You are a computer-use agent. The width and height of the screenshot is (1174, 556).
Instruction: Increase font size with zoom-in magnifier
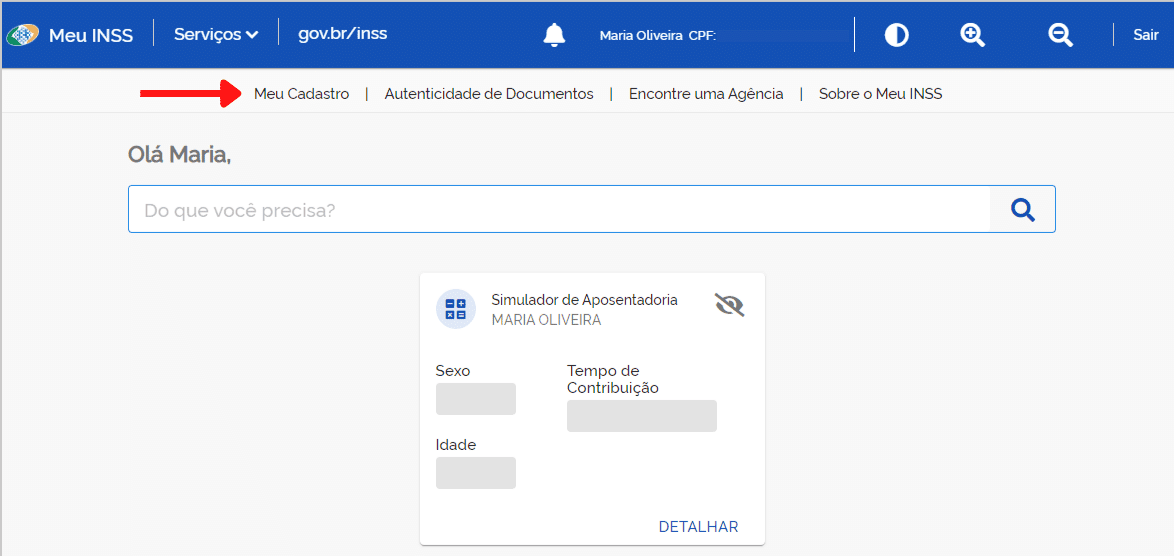coord(972,35)
